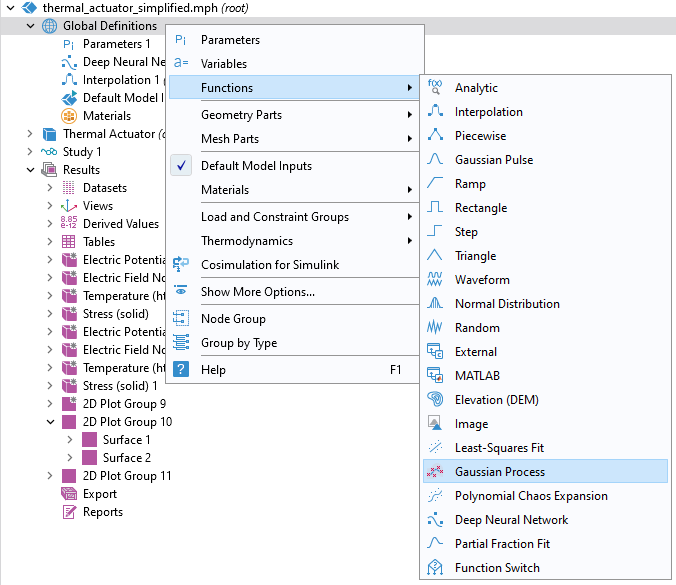Click the Image function icon
Viewport: 676px width, 585px height.
coord(435,423)
